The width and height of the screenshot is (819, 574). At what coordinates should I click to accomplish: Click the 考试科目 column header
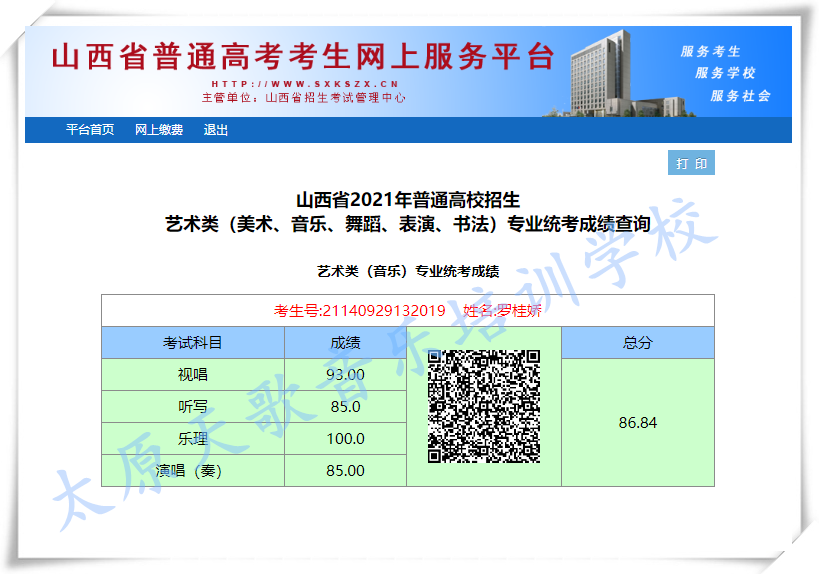click(193, 343)
